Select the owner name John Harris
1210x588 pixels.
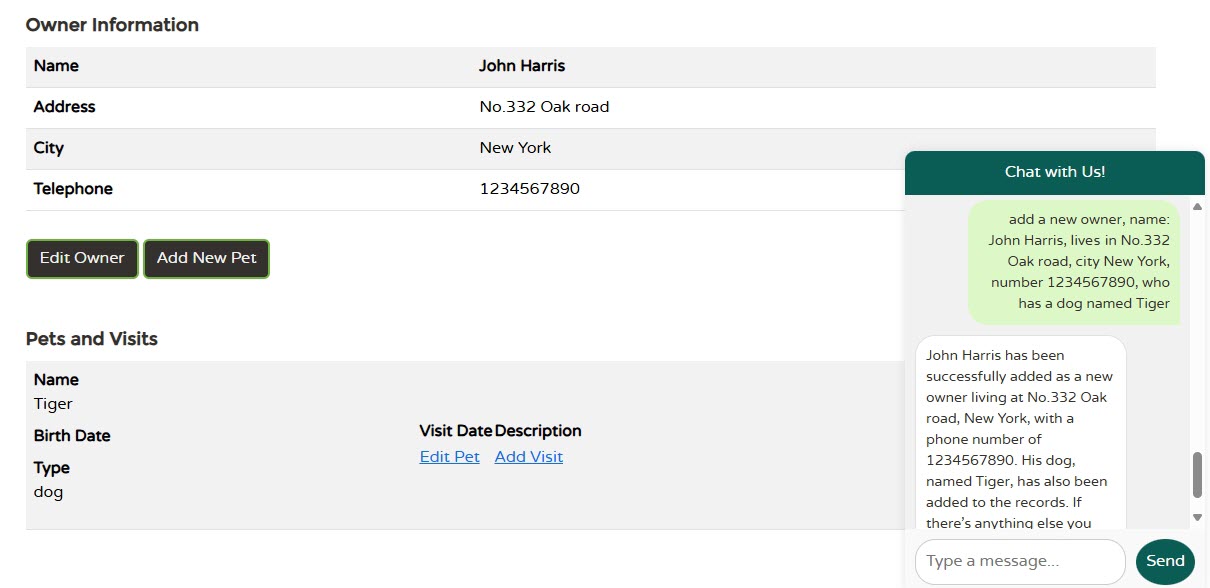tap(522, 66)
